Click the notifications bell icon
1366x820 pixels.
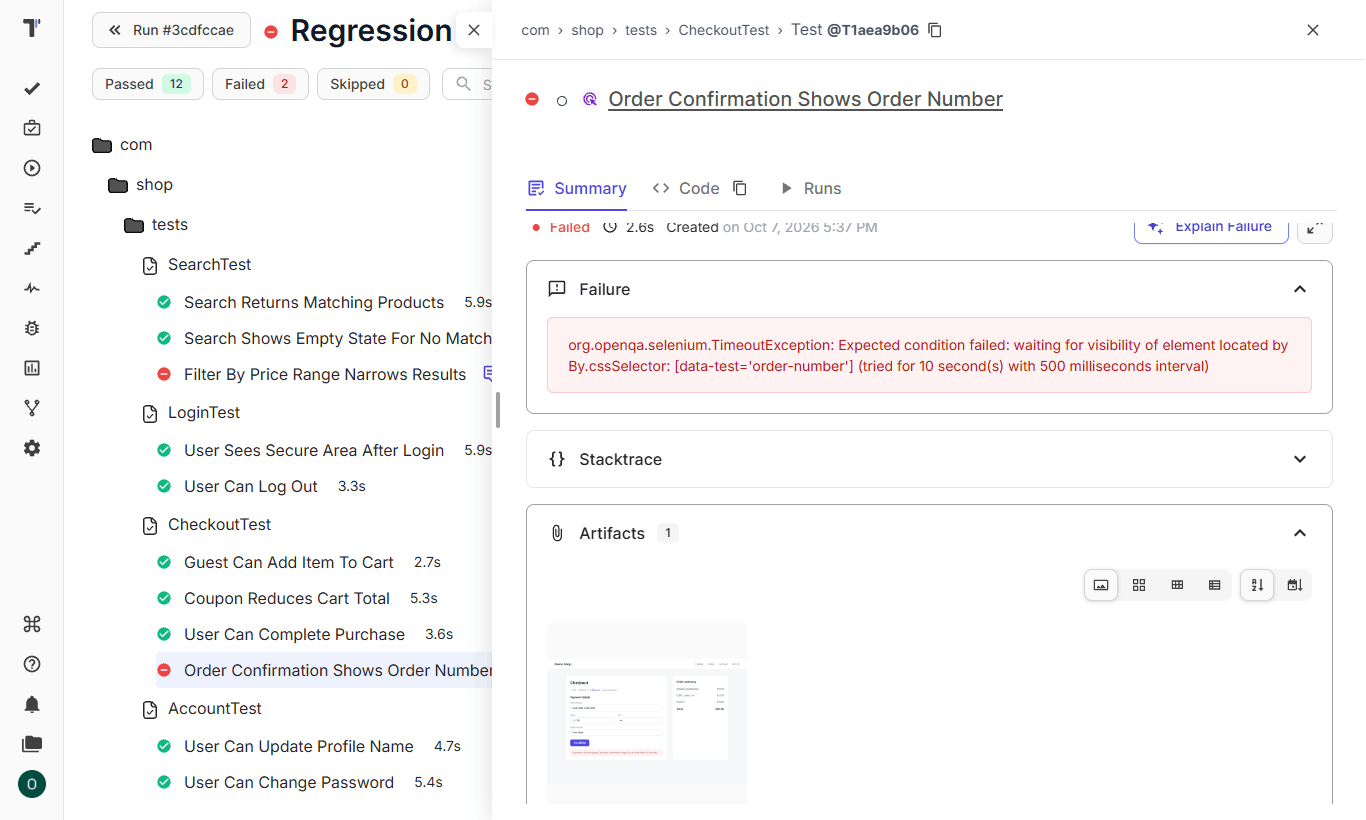click(32, 704)
